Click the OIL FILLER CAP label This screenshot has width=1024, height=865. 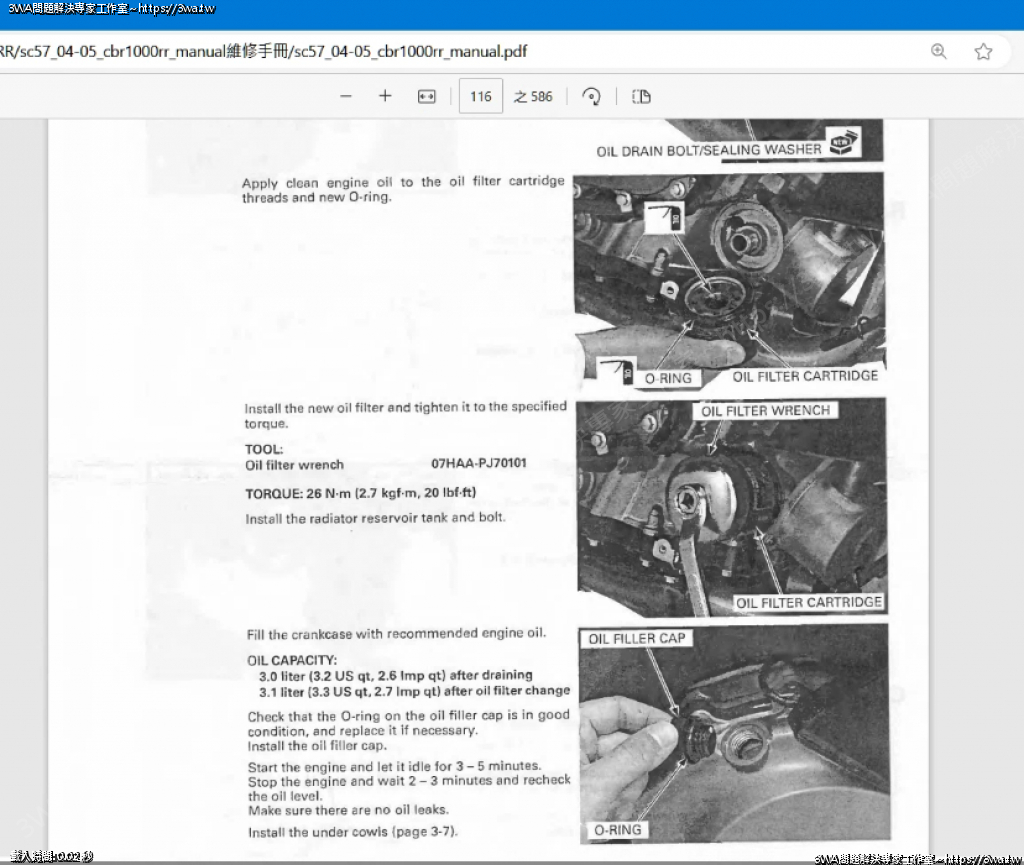[637, 639]
